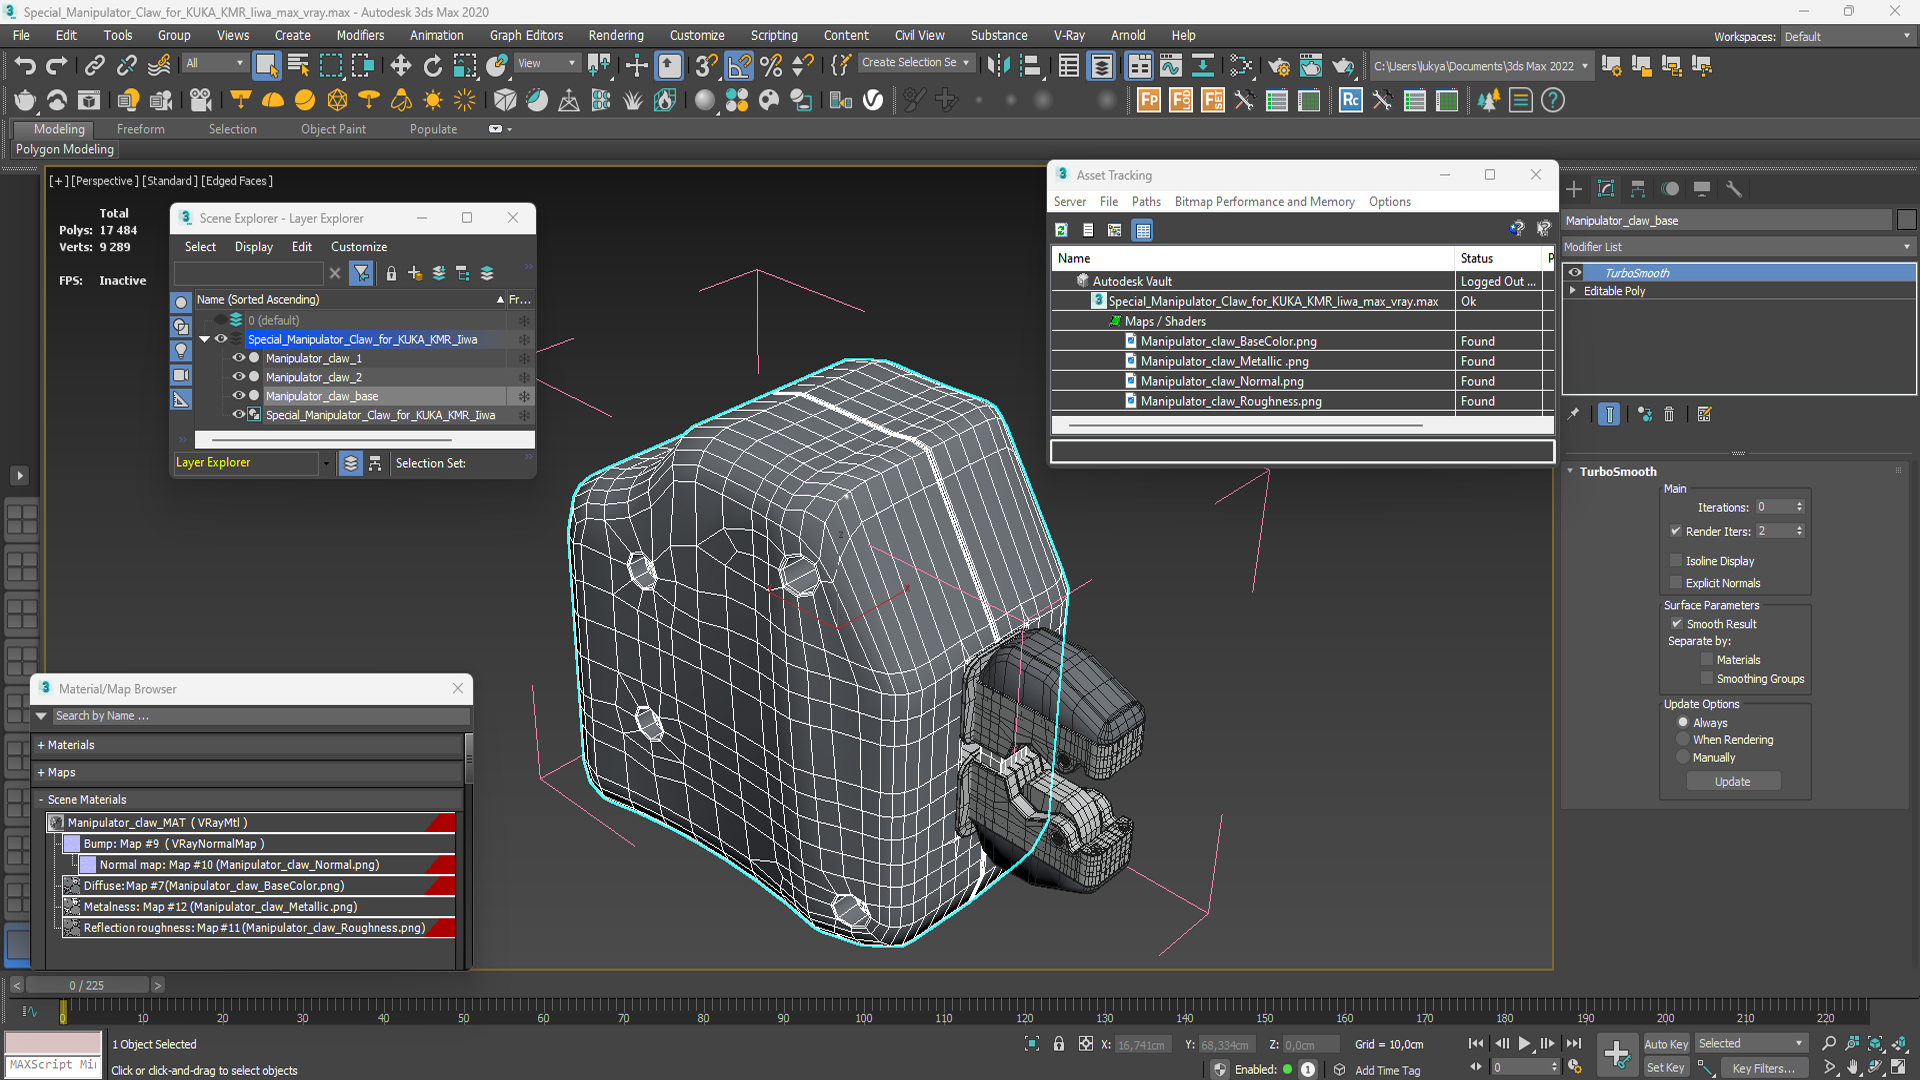Toggle the Angle Snap icon
Image resolution: width=1920 pixels, height=1080 pixels.
[x=739, y=66]
